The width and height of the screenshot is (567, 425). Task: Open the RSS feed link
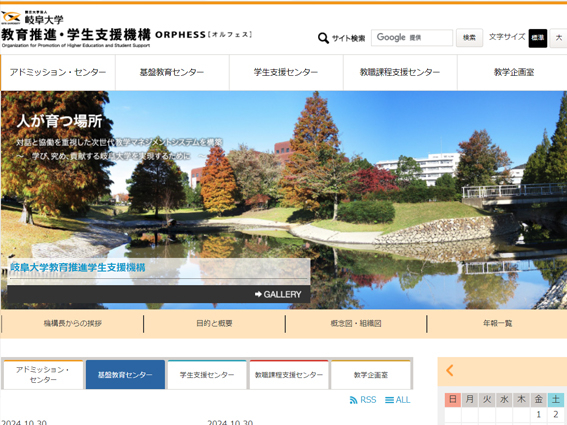(363, 400)
